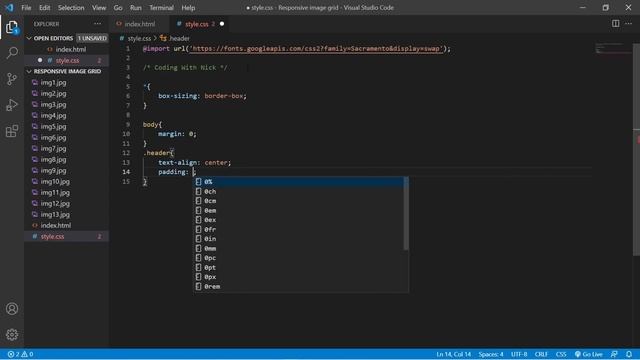Open img11.jpg in the file tree
Screen dimensions: 640x360
point(67,193)
